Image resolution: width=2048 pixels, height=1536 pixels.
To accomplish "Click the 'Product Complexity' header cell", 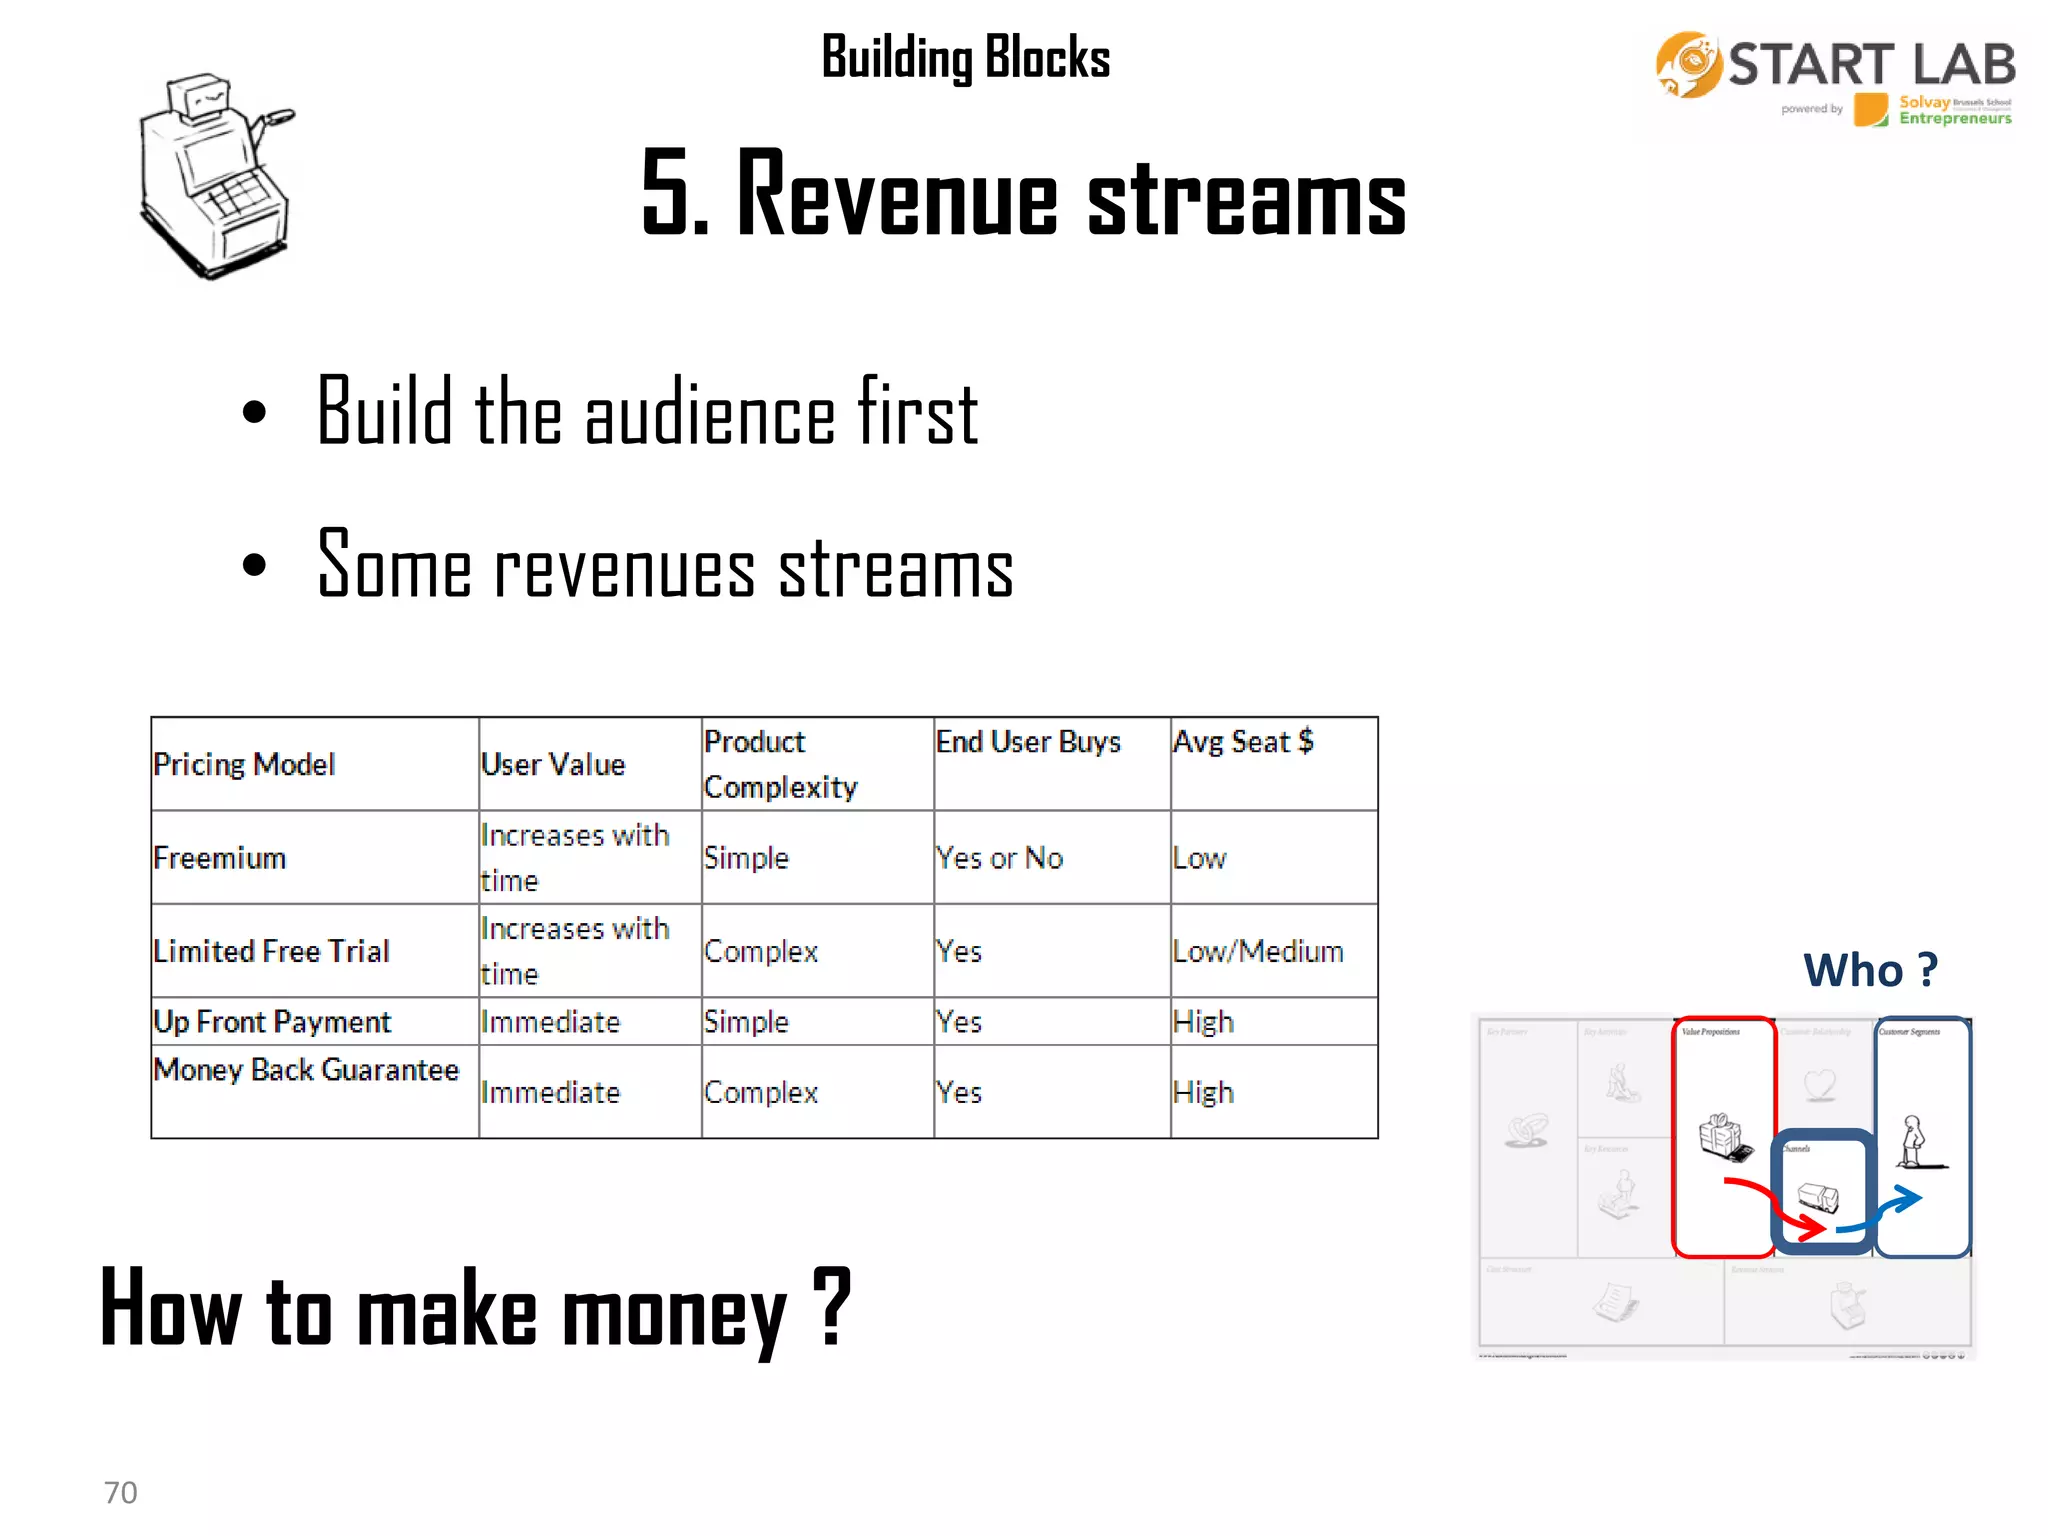I will 817,764.
